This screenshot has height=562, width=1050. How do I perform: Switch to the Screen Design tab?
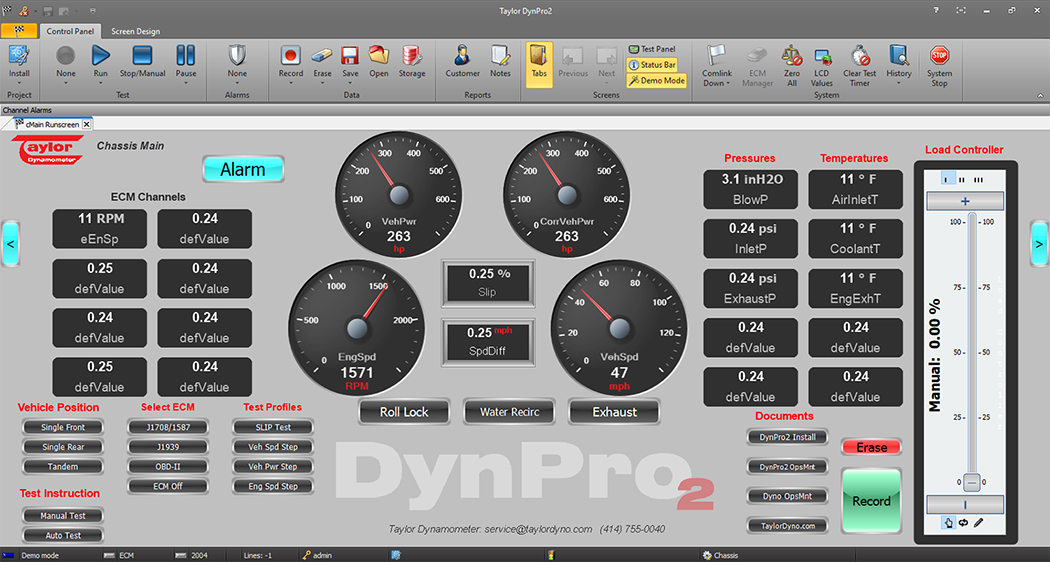pyautogui.click(x=135, y=31)
